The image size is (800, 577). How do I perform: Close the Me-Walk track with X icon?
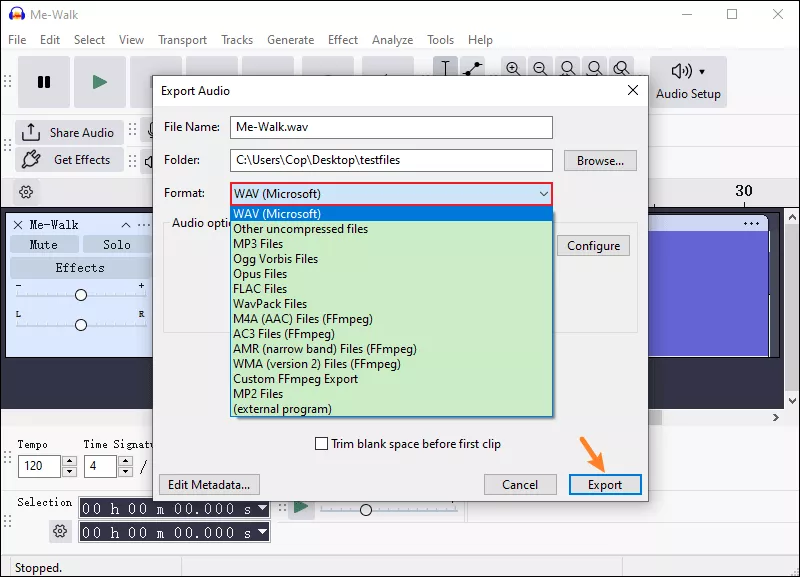pyautogui.click(x=18, y=225)
